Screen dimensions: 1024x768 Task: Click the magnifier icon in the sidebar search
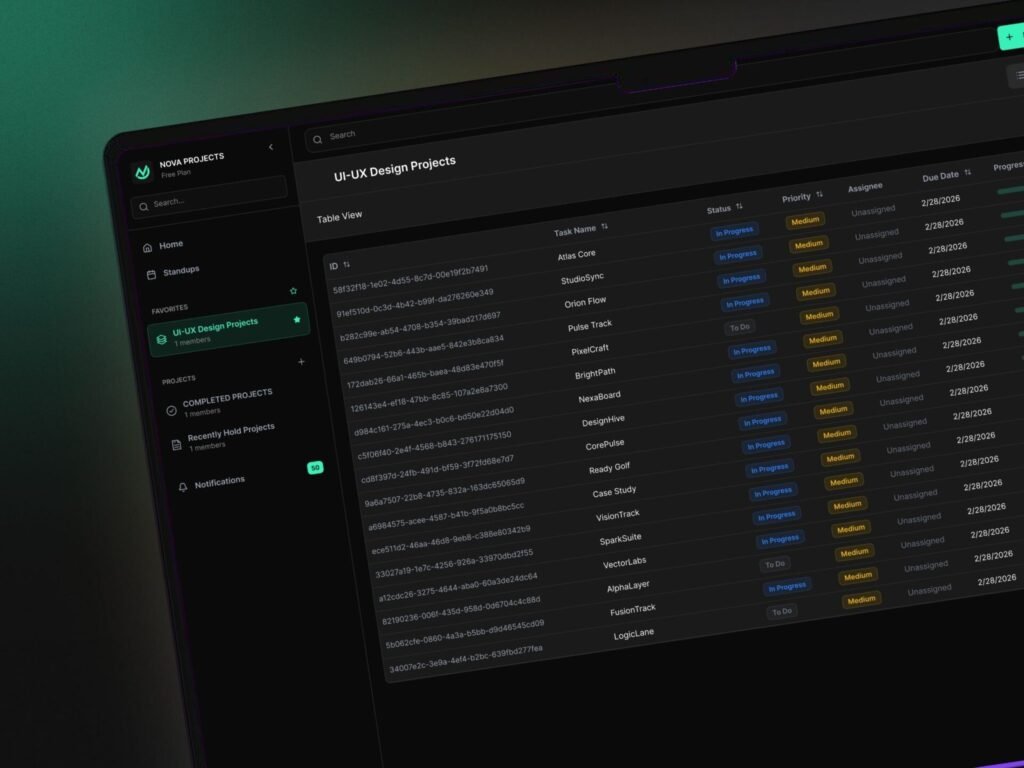(144, 207)
